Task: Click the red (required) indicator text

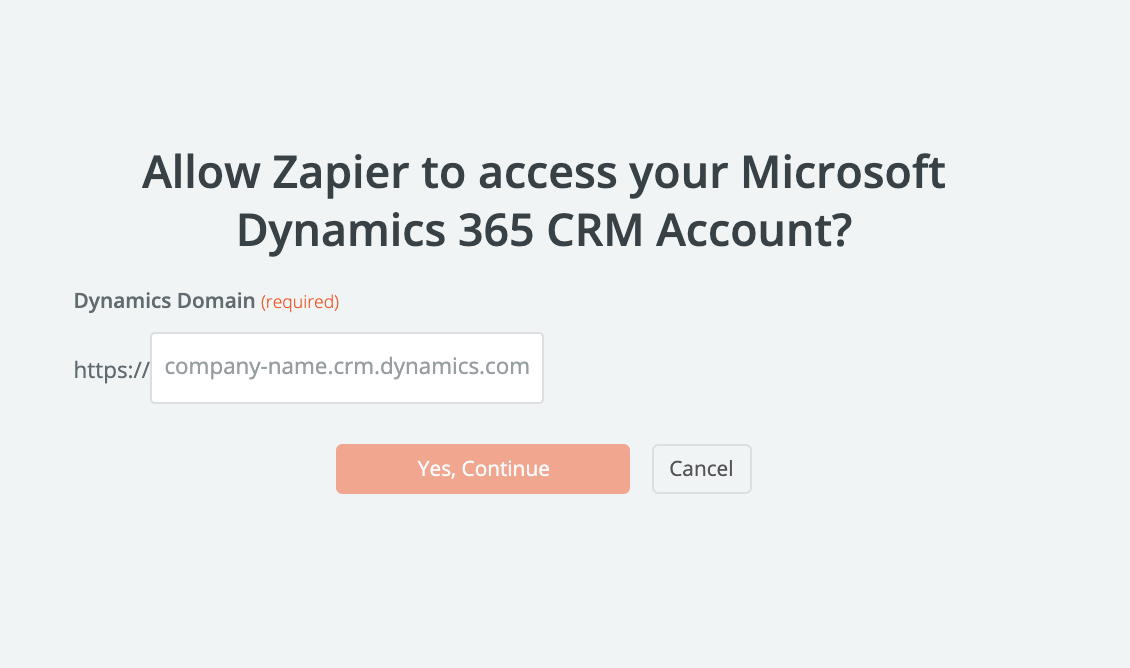Action: tap(300, 302)
